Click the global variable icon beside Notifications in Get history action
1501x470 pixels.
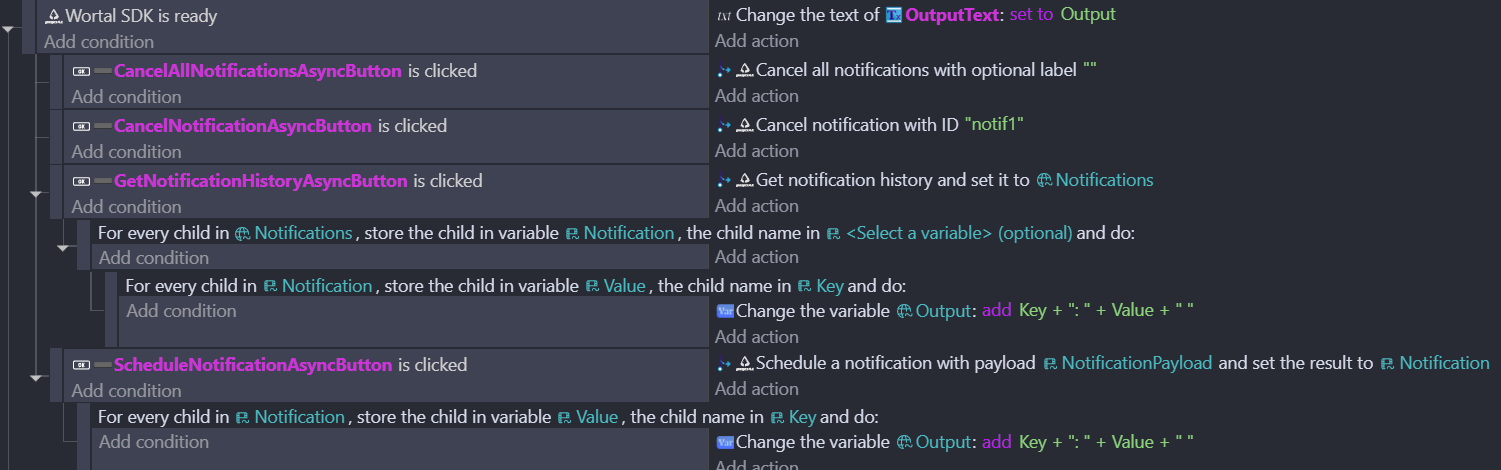pyautogui.click(x=1044, y=181)
